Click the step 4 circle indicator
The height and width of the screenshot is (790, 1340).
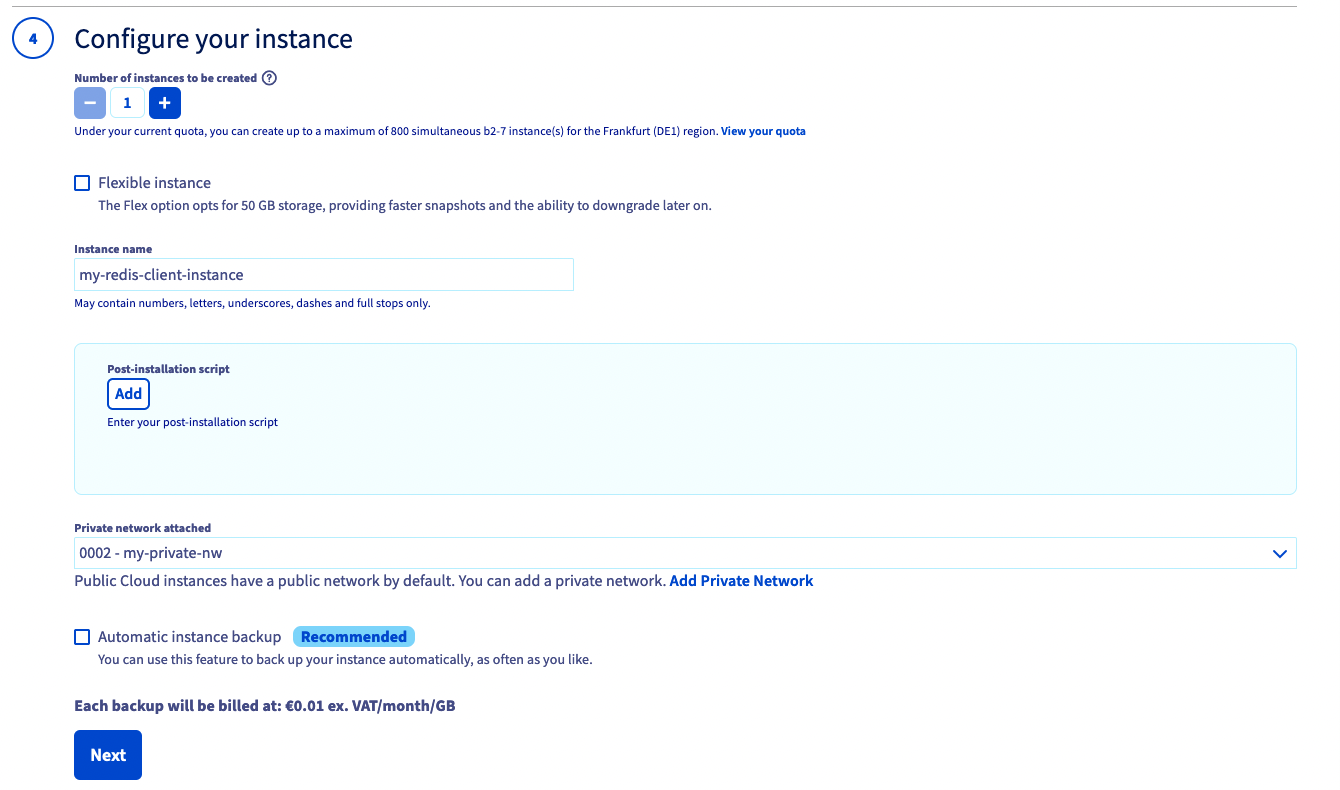click(32, 38)
